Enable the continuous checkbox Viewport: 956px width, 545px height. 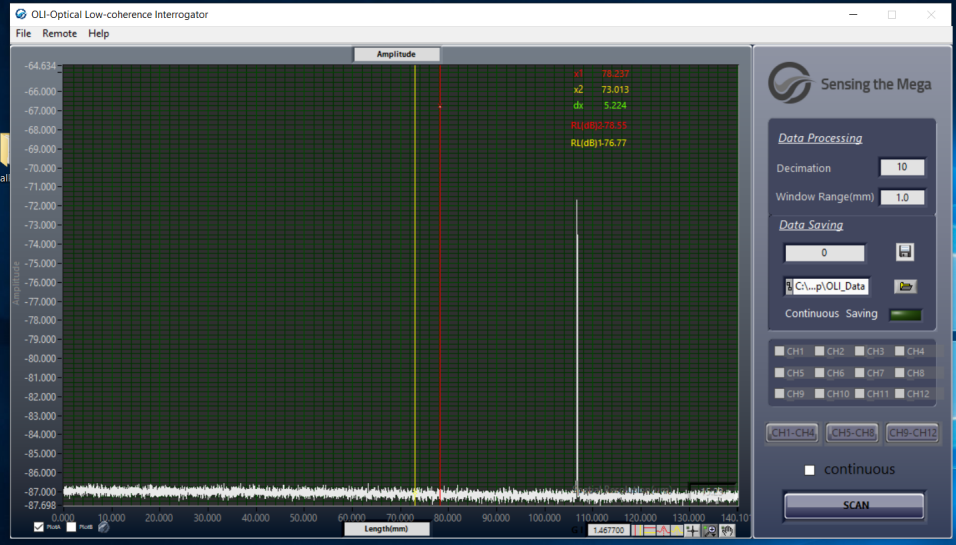[810, 470]
